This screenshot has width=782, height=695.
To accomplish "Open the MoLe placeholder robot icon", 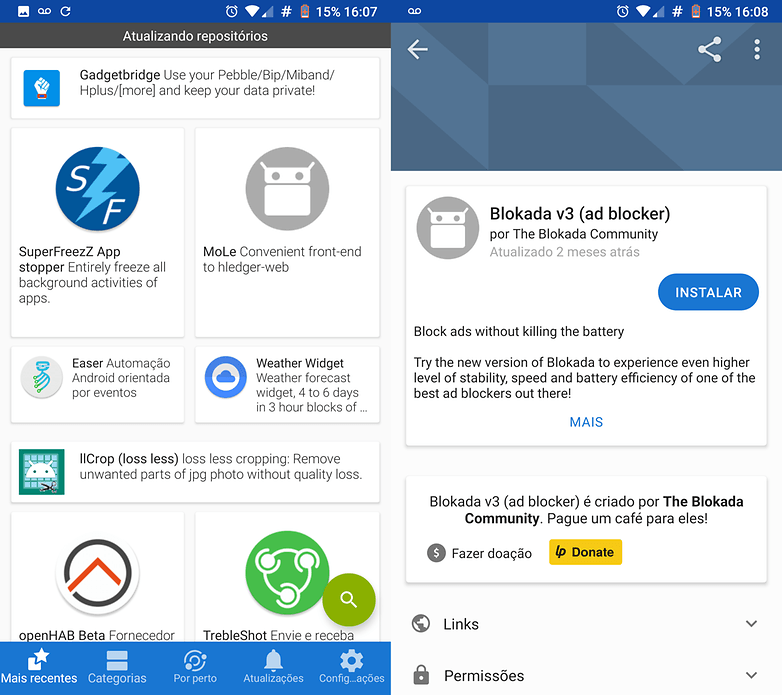I will tap(287, 189).
